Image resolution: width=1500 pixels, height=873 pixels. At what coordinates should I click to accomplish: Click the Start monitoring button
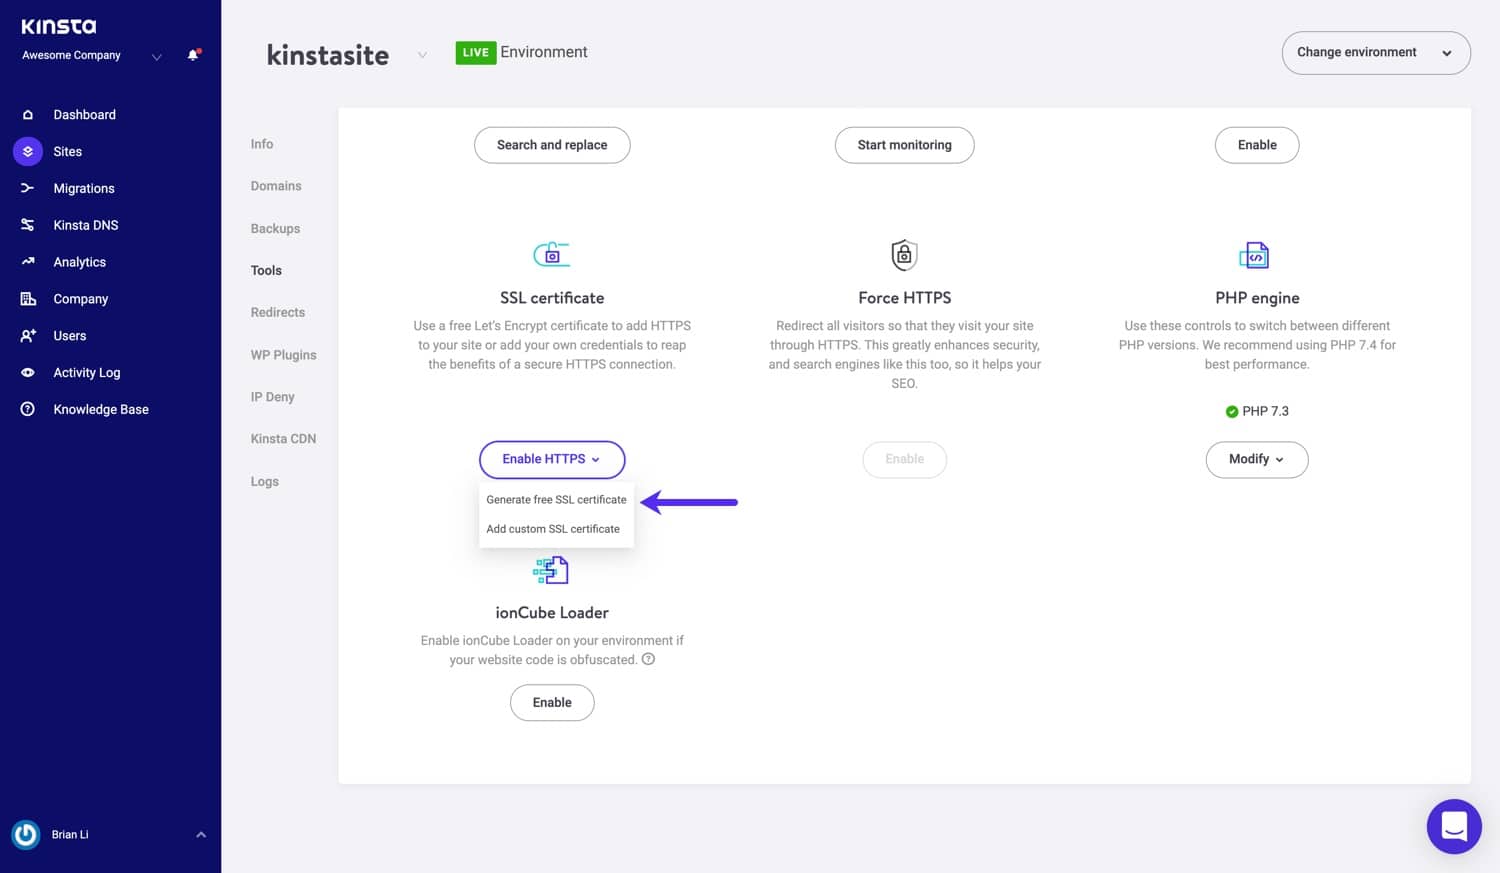[904, 145]
